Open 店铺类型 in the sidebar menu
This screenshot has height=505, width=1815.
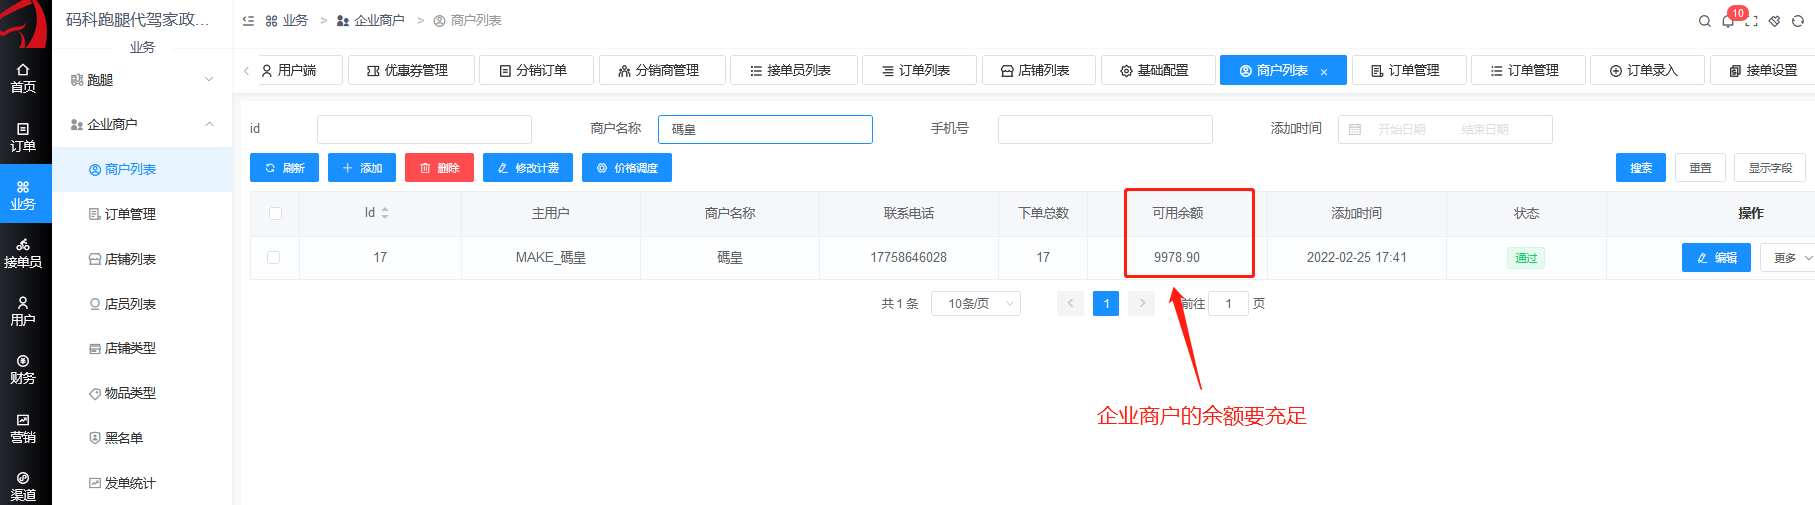tap(142, 348)
